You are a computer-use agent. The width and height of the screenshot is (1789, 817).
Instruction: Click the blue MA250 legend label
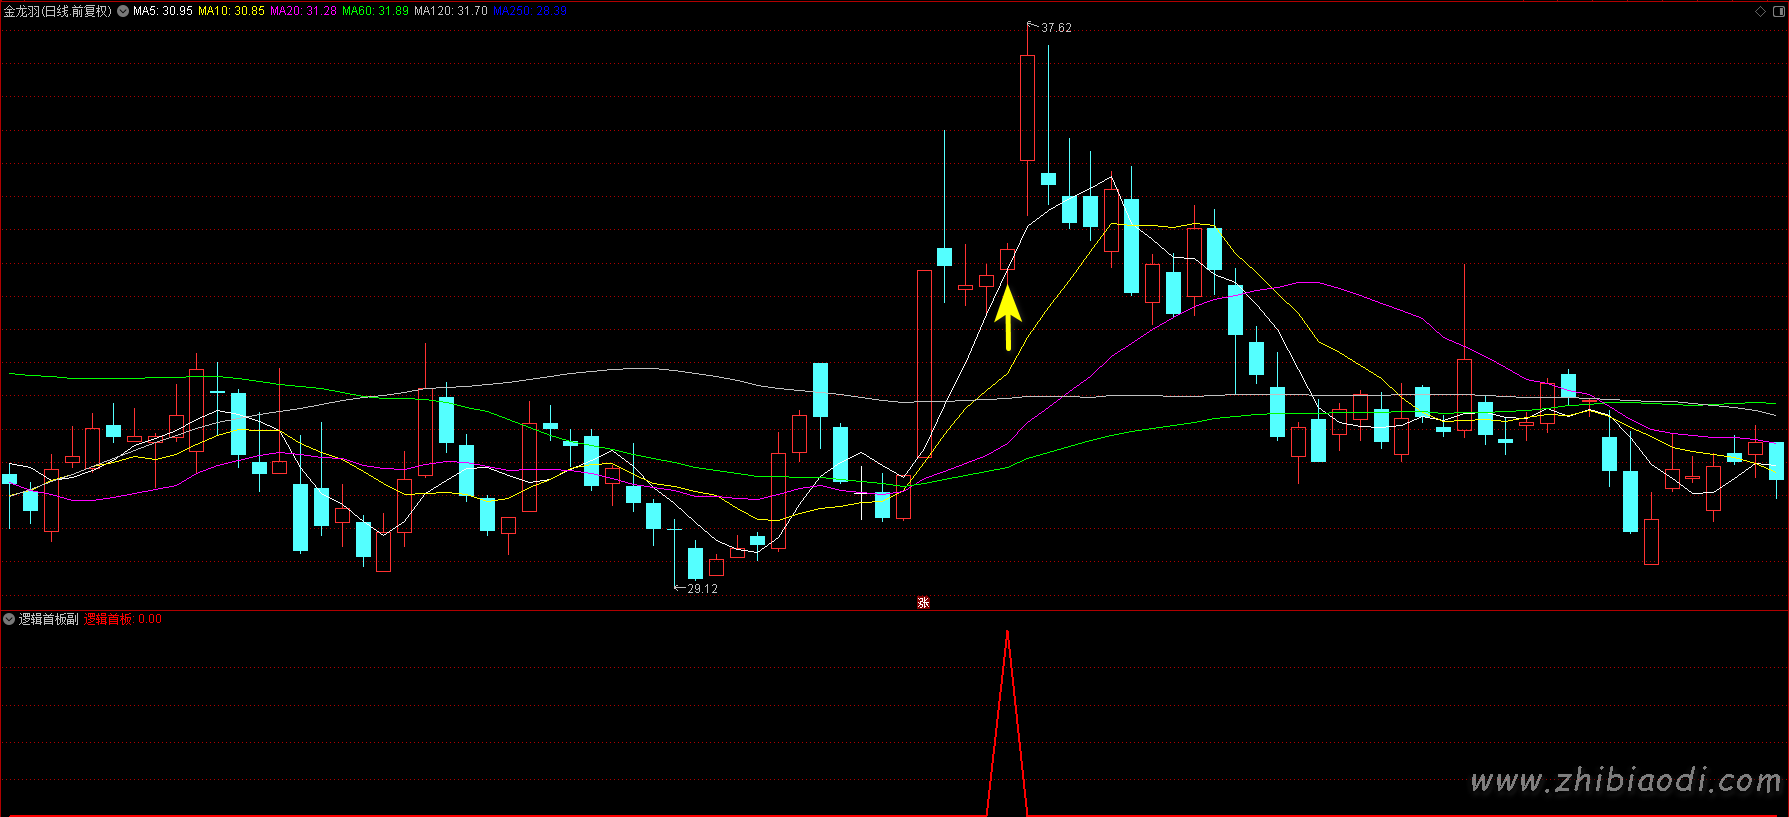click(530, 11)
